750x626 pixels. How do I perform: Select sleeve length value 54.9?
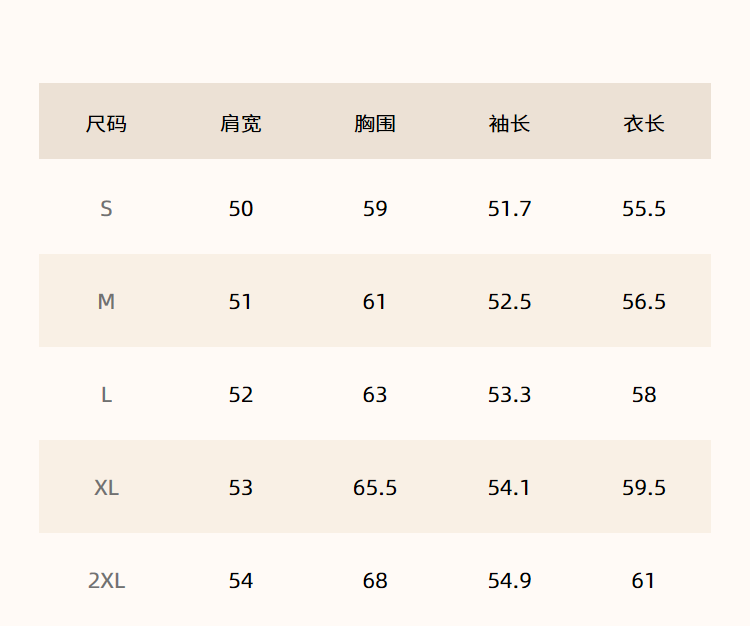509,581
